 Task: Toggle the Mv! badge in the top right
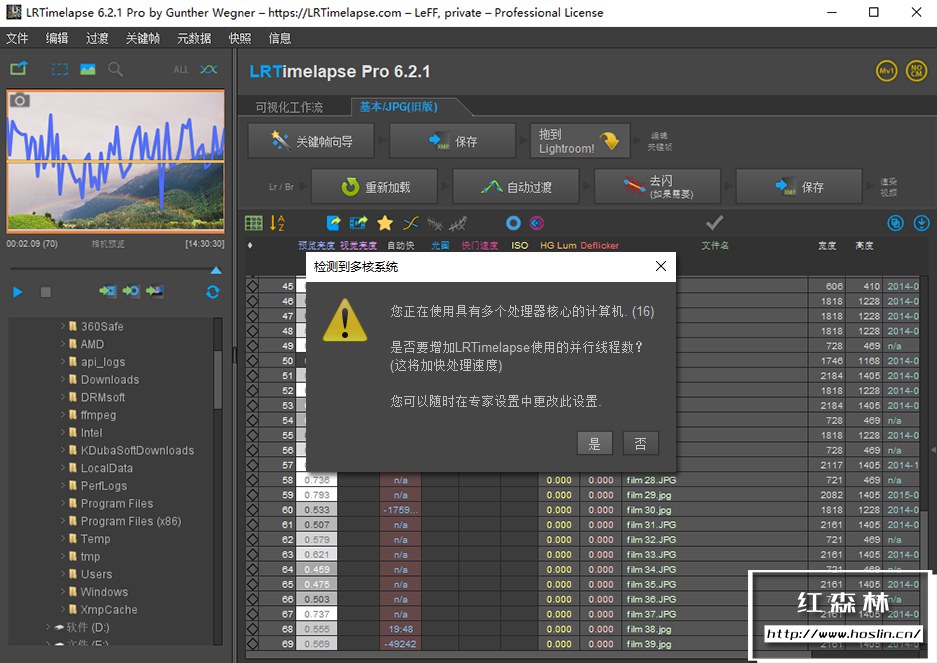point(886,71)
